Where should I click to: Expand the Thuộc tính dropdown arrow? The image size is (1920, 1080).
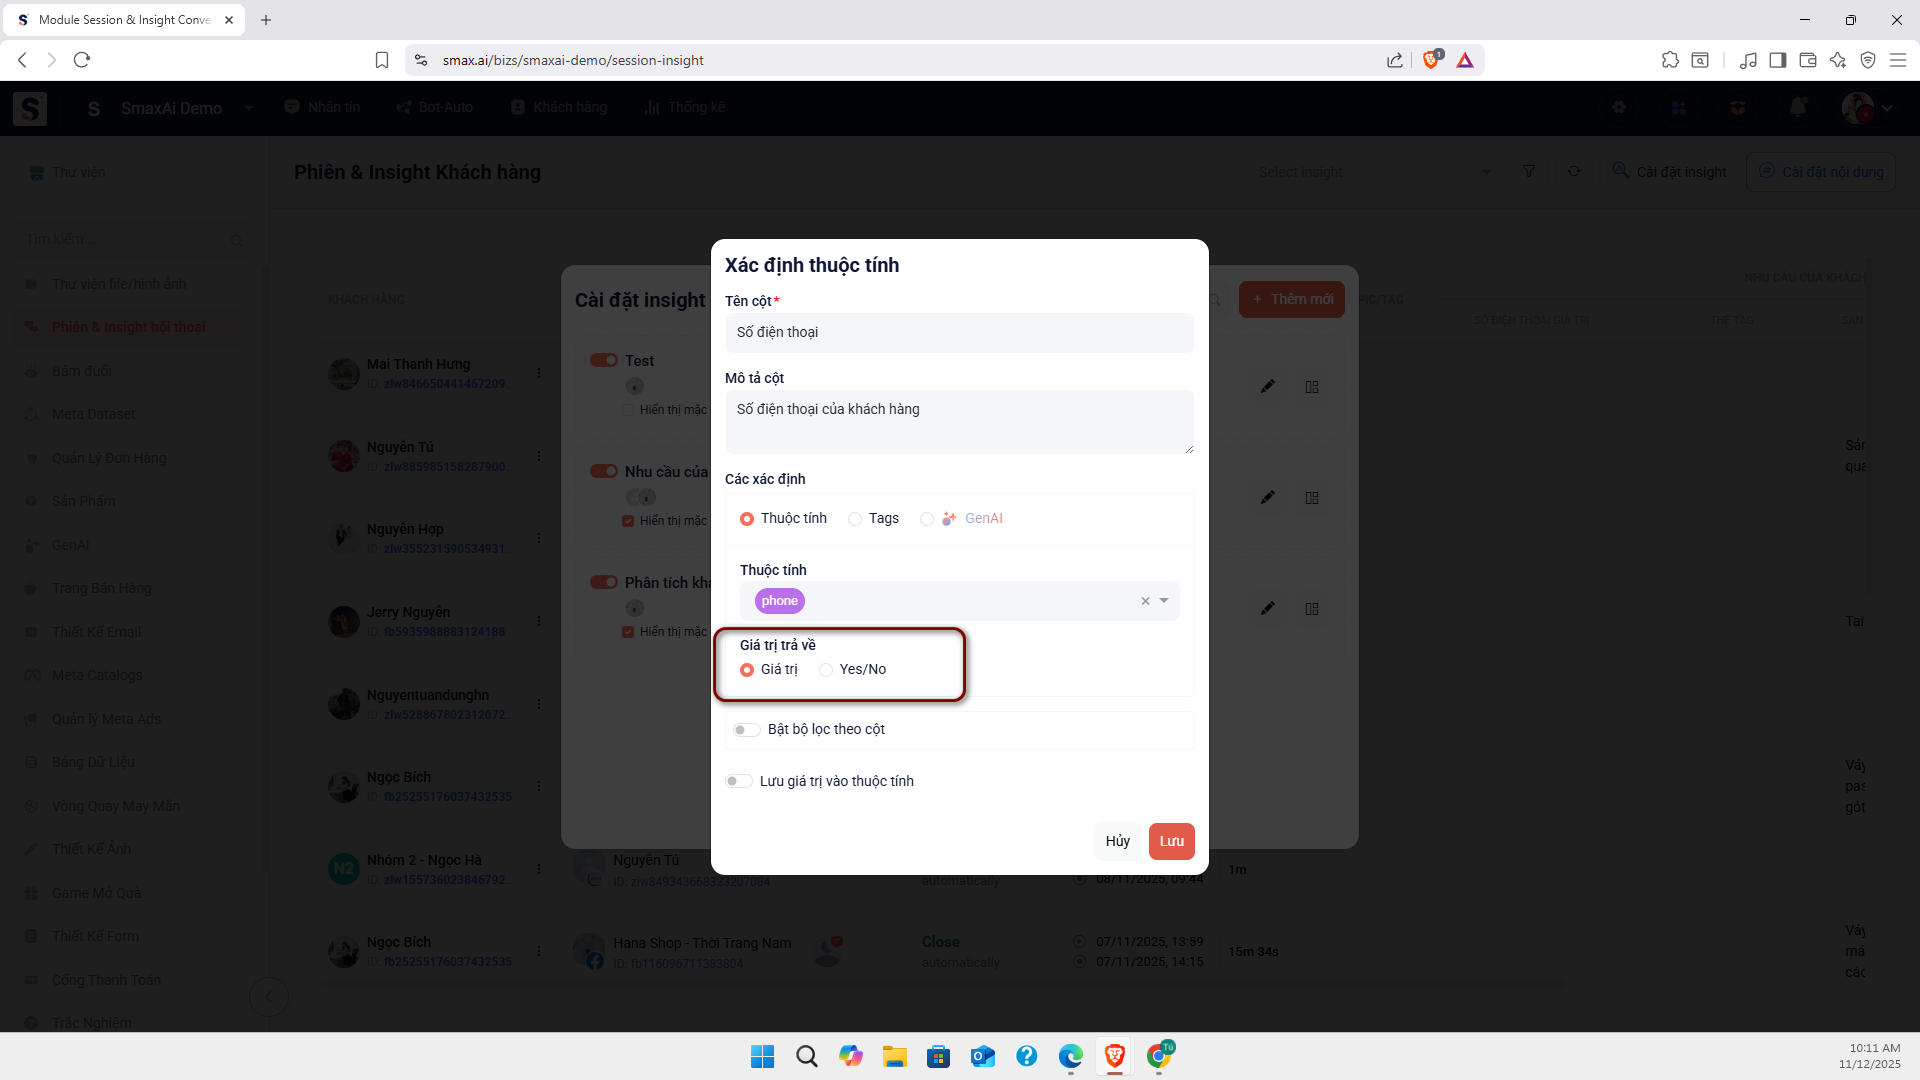click(1164, 601)
